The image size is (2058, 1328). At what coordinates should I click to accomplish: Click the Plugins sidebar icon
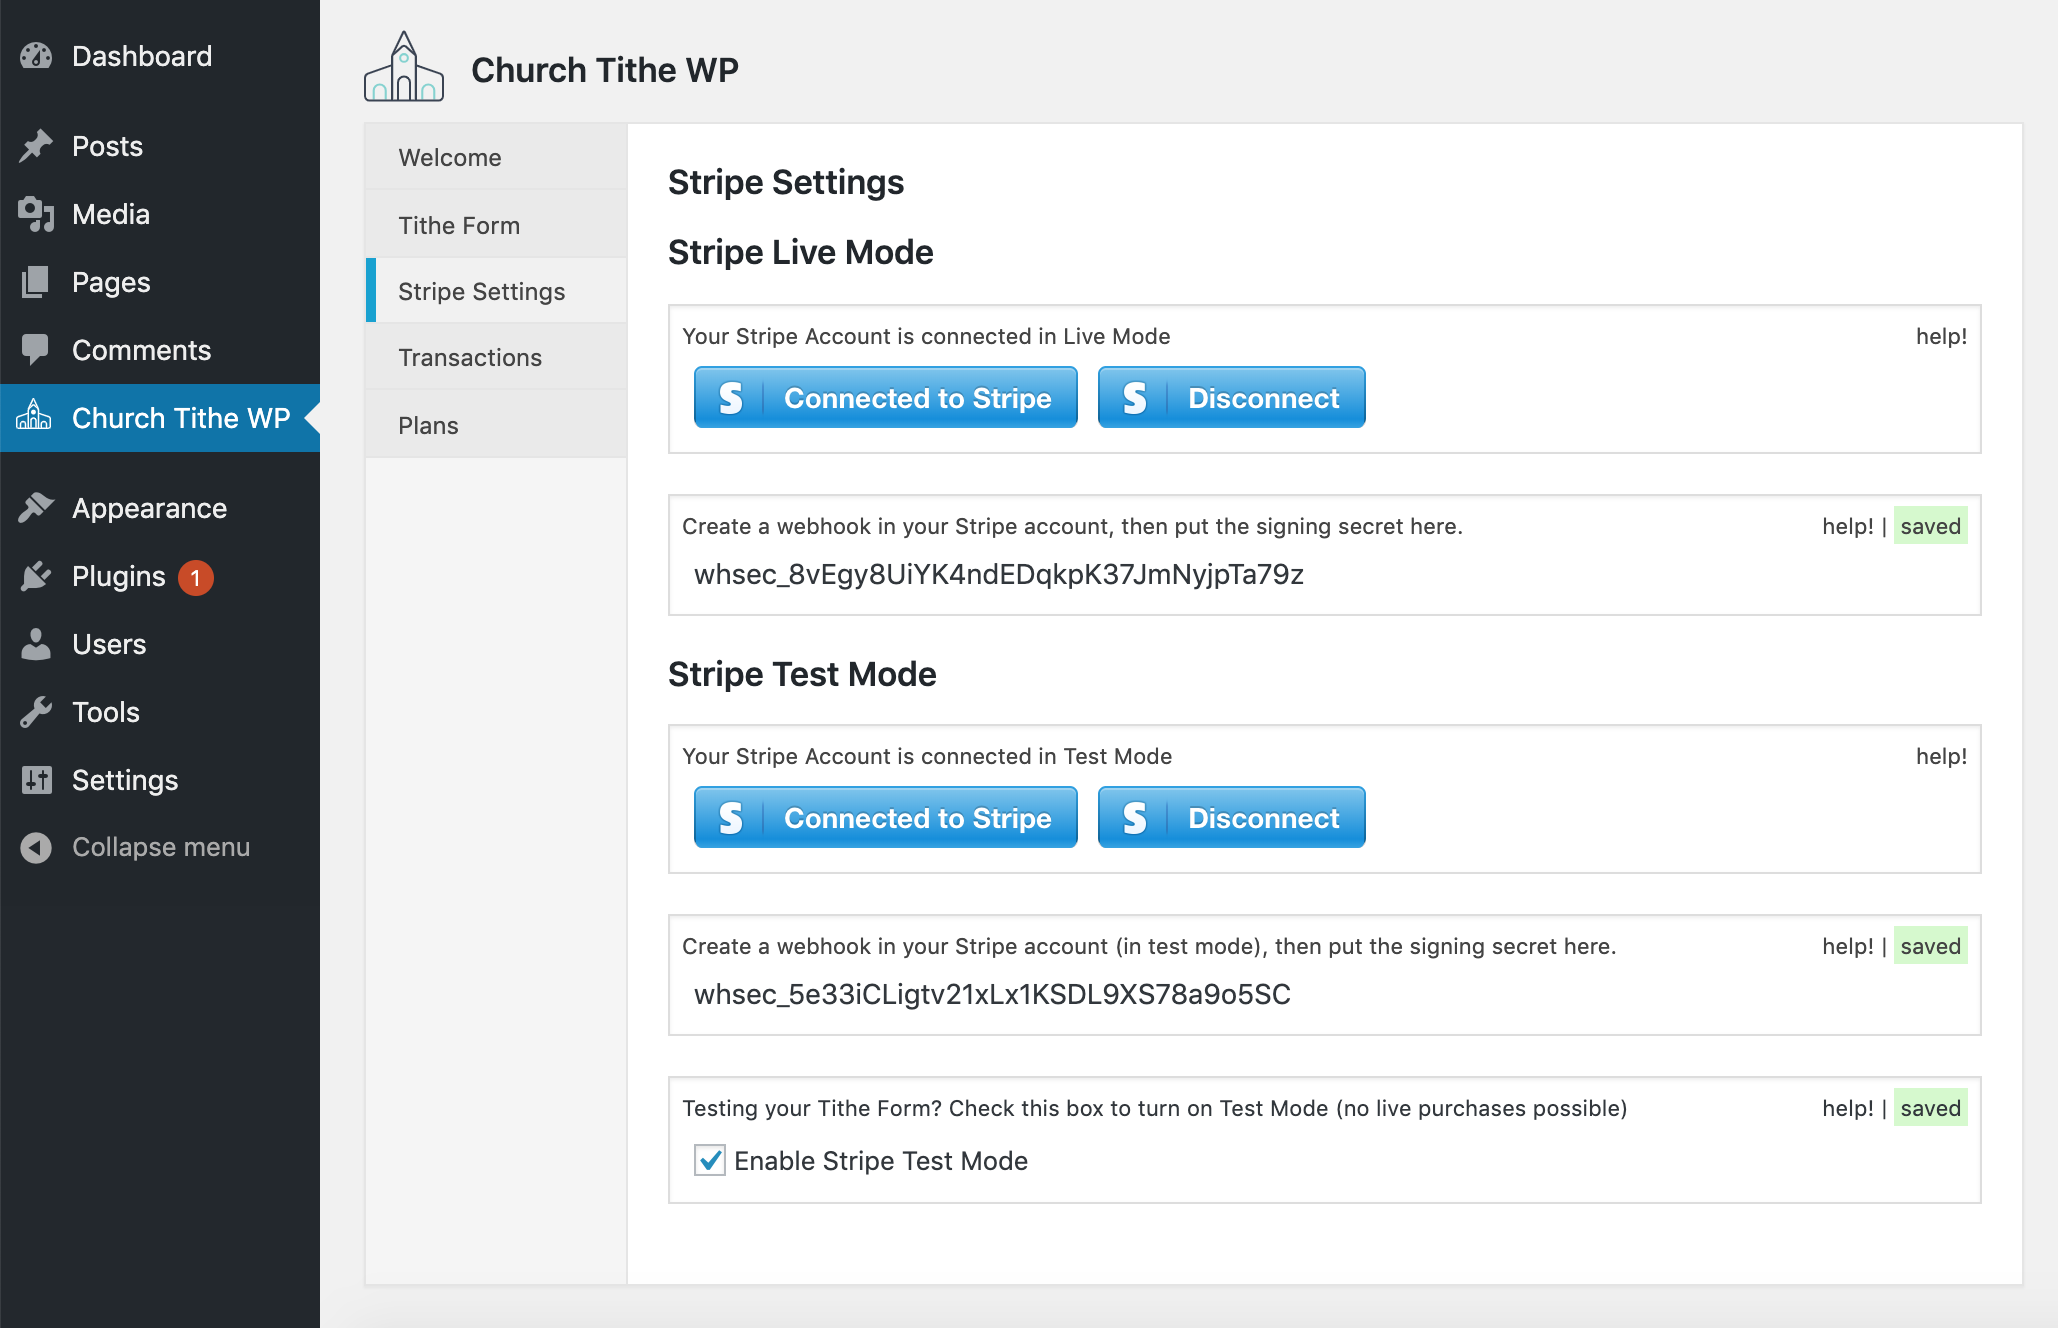point(36,575)
